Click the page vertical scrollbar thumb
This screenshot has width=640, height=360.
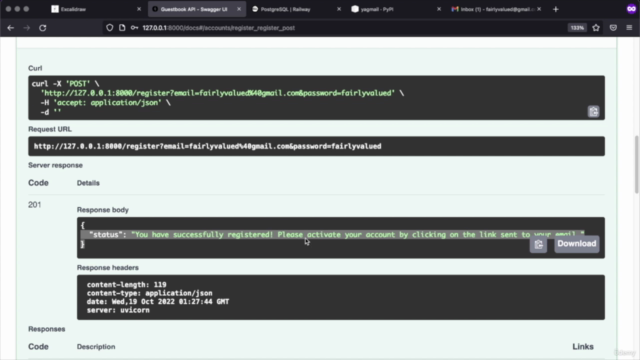pos(636,164)
